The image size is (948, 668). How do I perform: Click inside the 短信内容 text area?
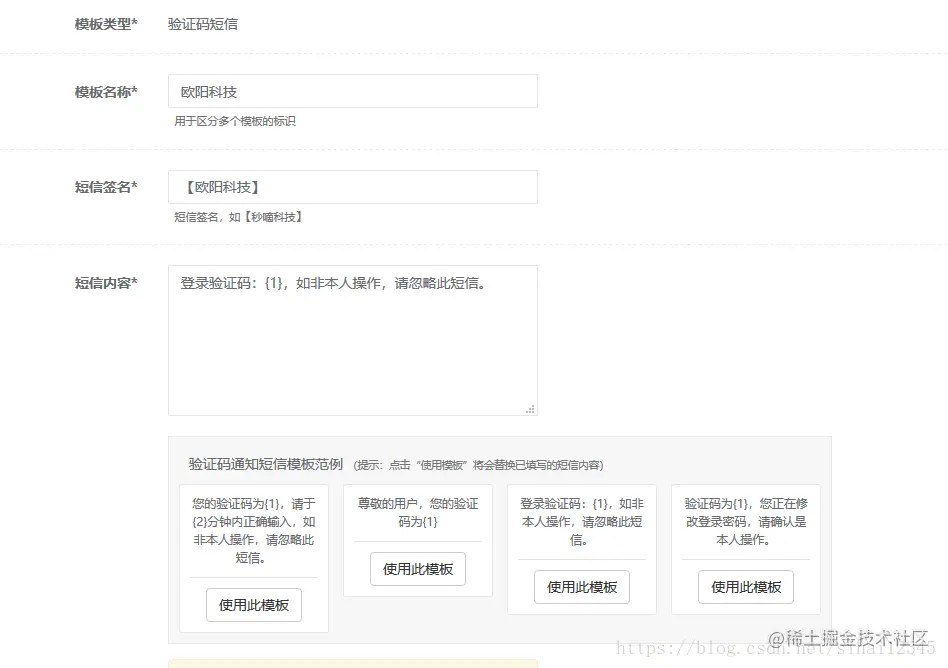tap(352, 340)
